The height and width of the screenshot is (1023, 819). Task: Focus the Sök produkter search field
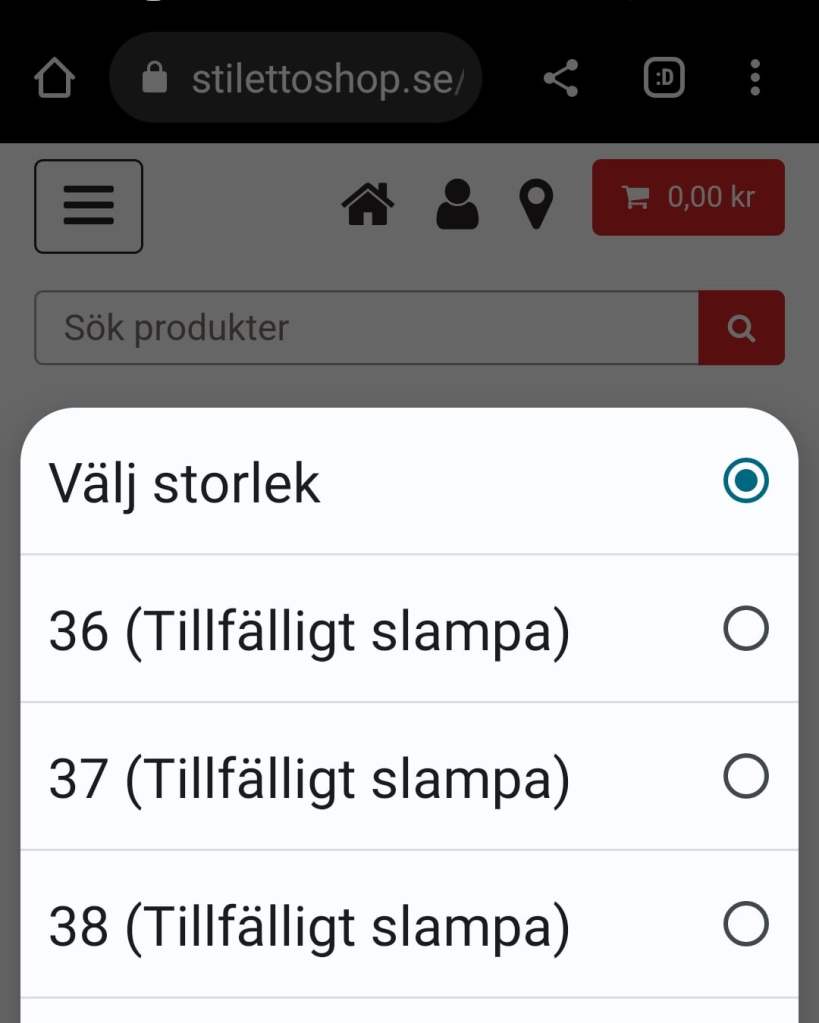coord(366,328)
